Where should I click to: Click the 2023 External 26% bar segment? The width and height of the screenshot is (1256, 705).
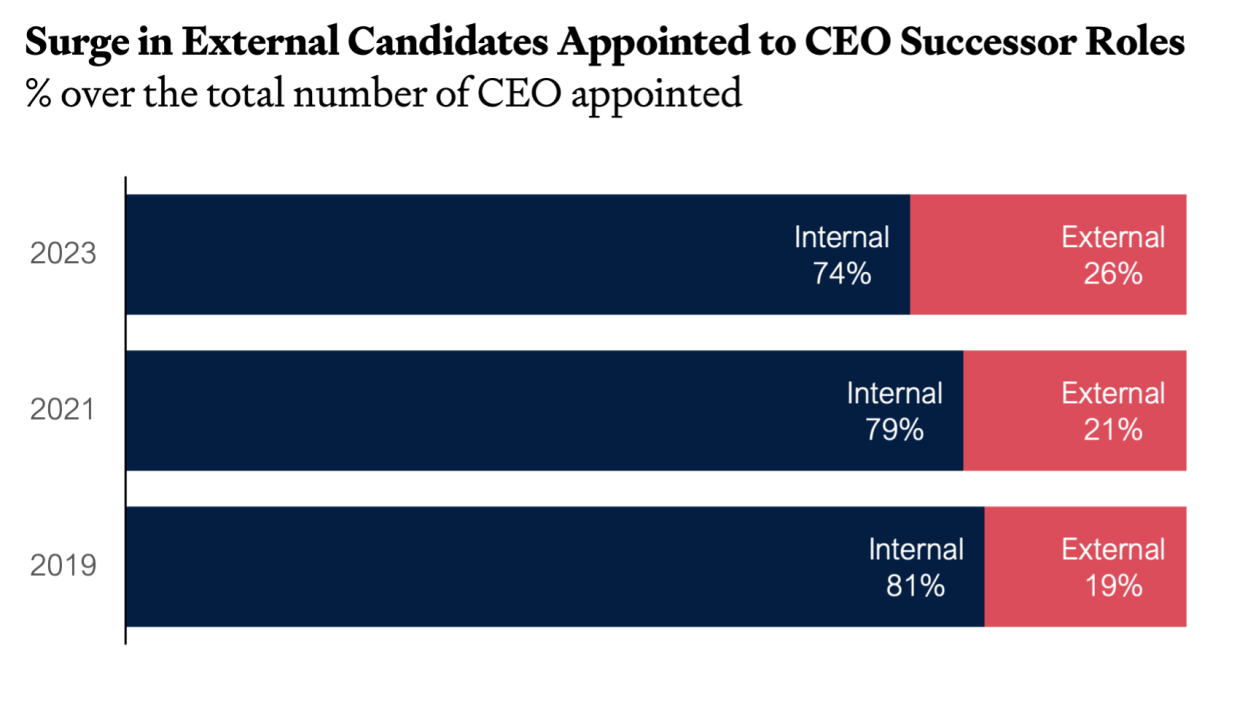pyautogui.click(x=1048, y=254)
